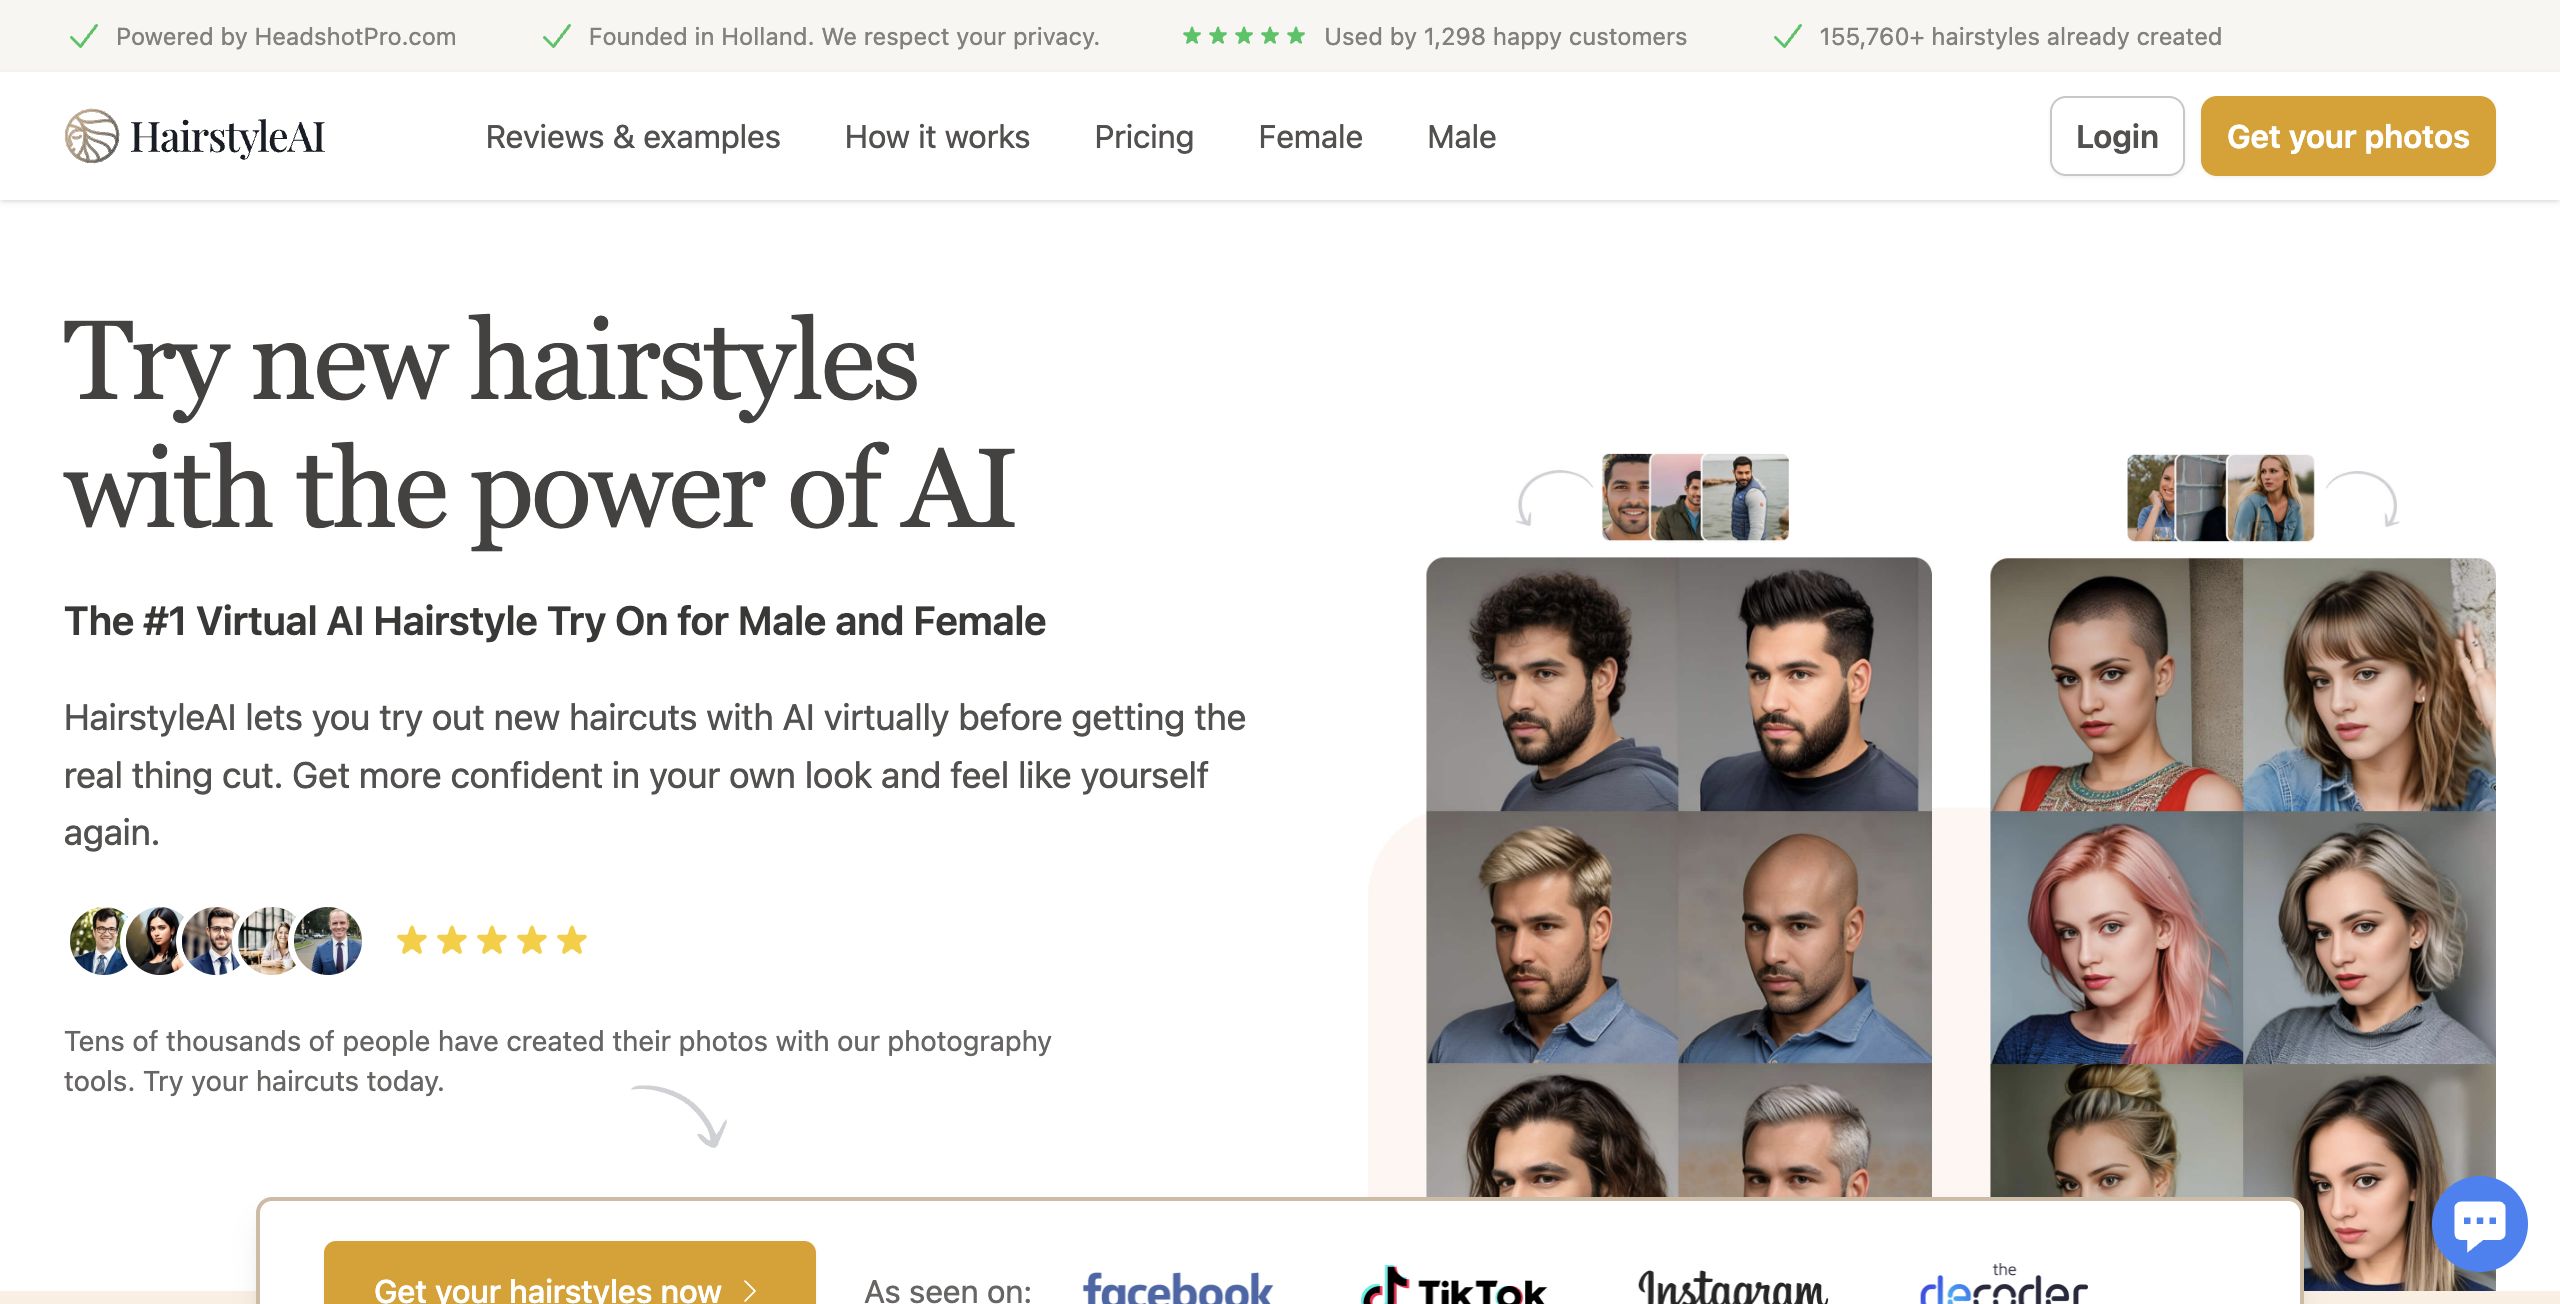Open Reviews & examples menu item
Viewport: 2560px width, 1304px height.
click(632, 137)
